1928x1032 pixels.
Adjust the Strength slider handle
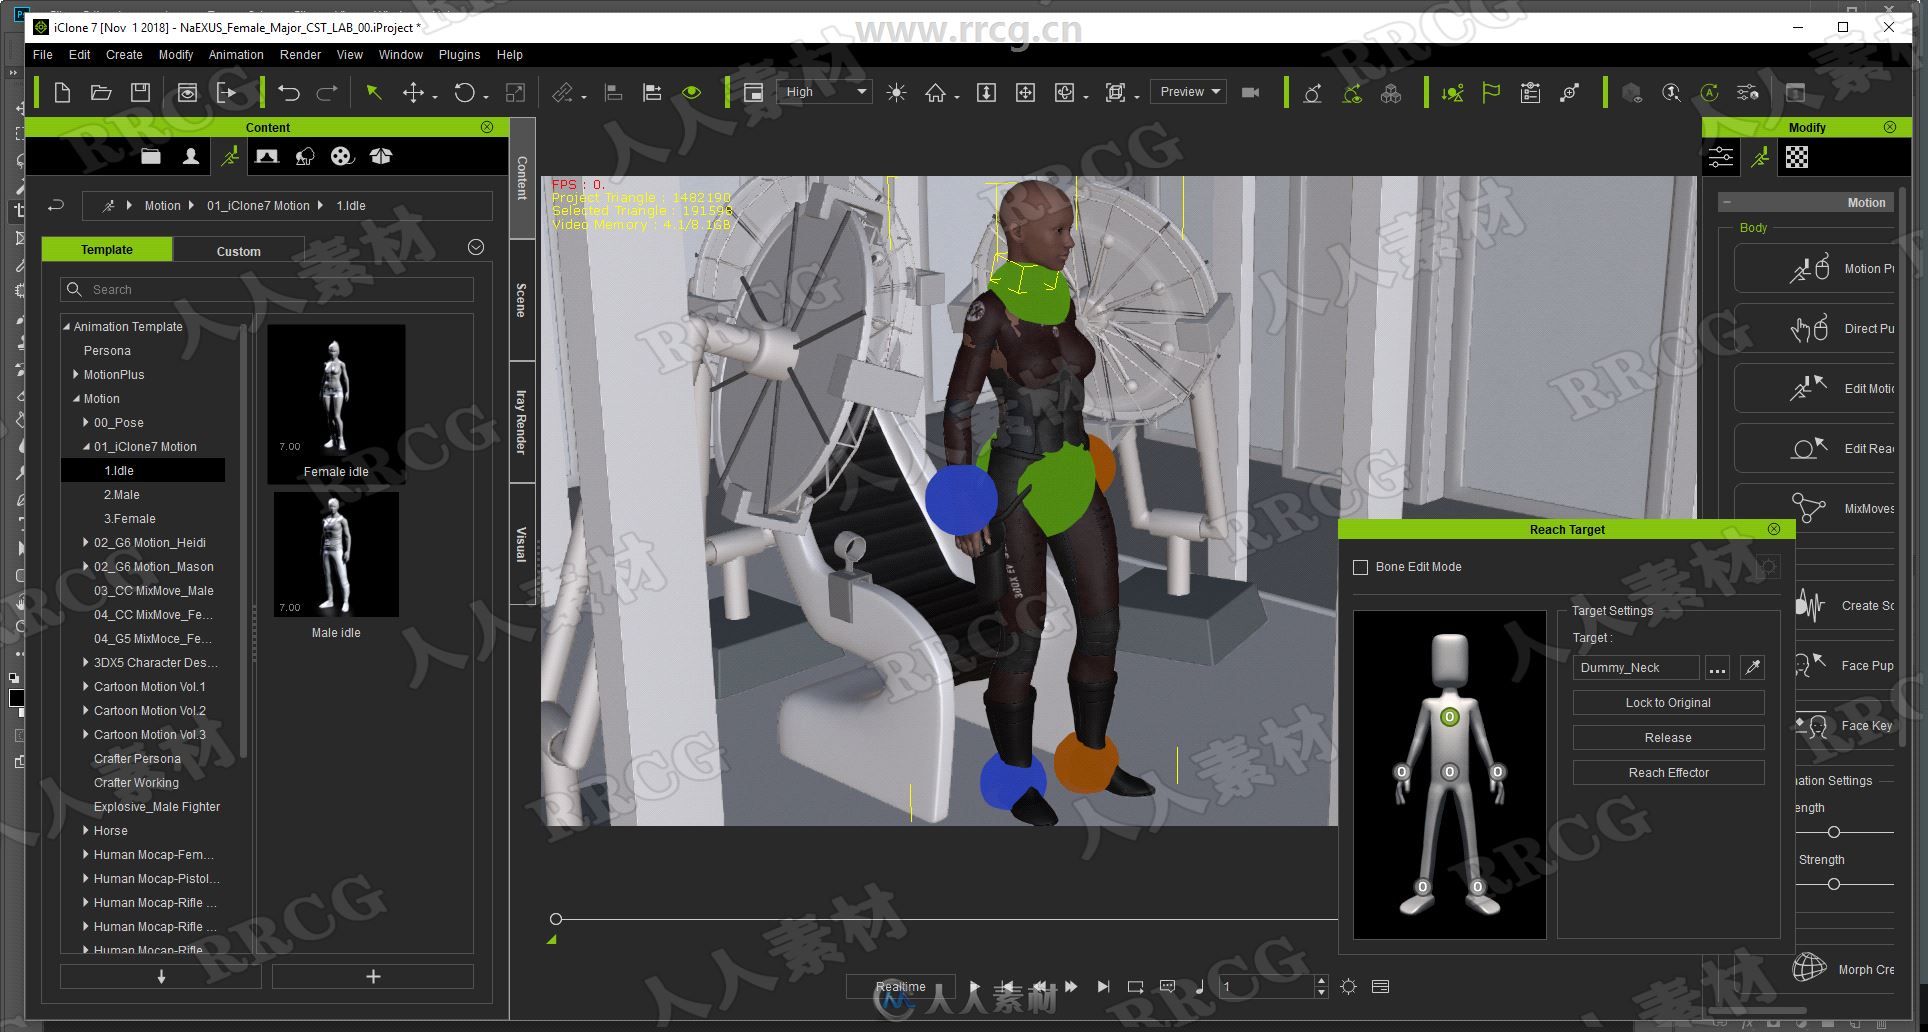pyautogui.click(x=1833, y=884)
